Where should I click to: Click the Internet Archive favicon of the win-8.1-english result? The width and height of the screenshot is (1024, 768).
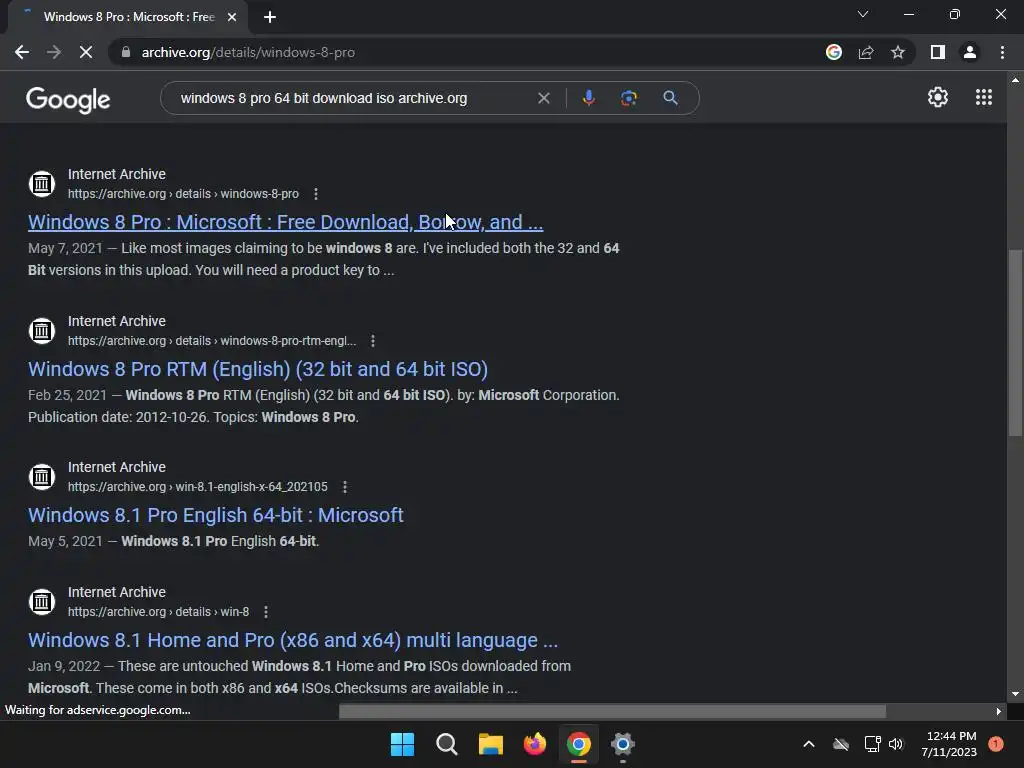(x=42, y=477)
